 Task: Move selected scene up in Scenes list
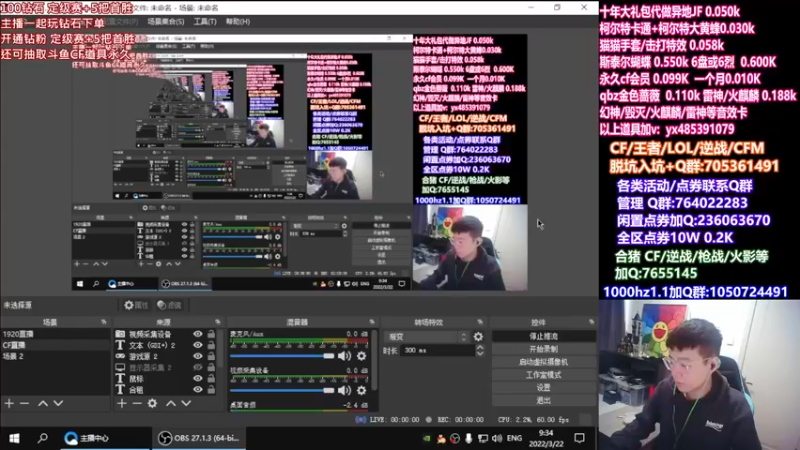[43, 404]
